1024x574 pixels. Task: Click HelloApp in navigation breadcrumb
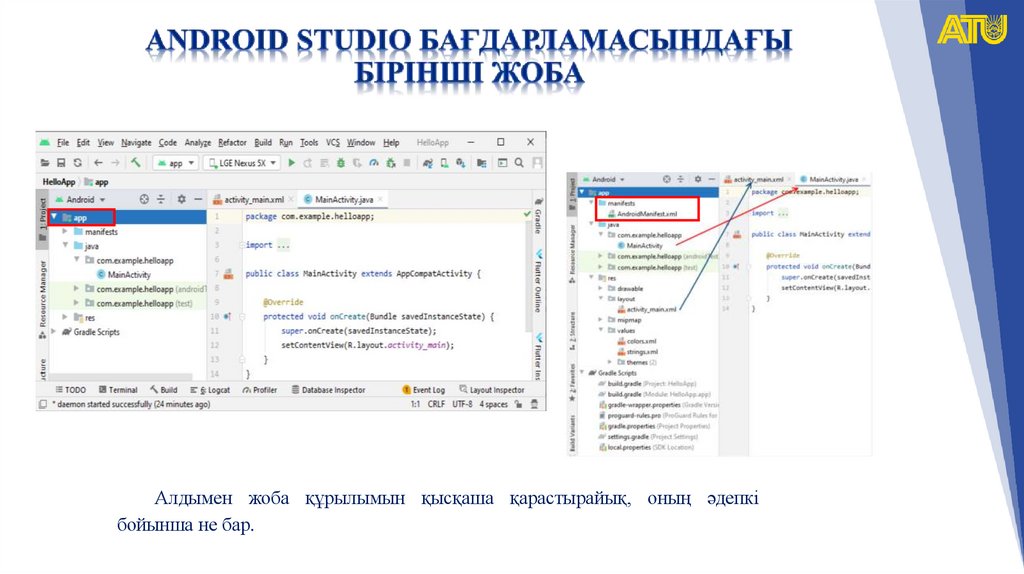tap(59, 182)
